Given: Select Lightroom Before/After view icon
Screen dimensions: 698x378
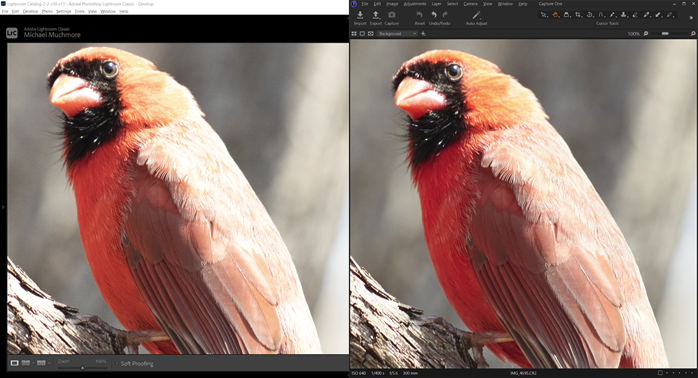Looking at the screenshot, I should coord(26,363).
